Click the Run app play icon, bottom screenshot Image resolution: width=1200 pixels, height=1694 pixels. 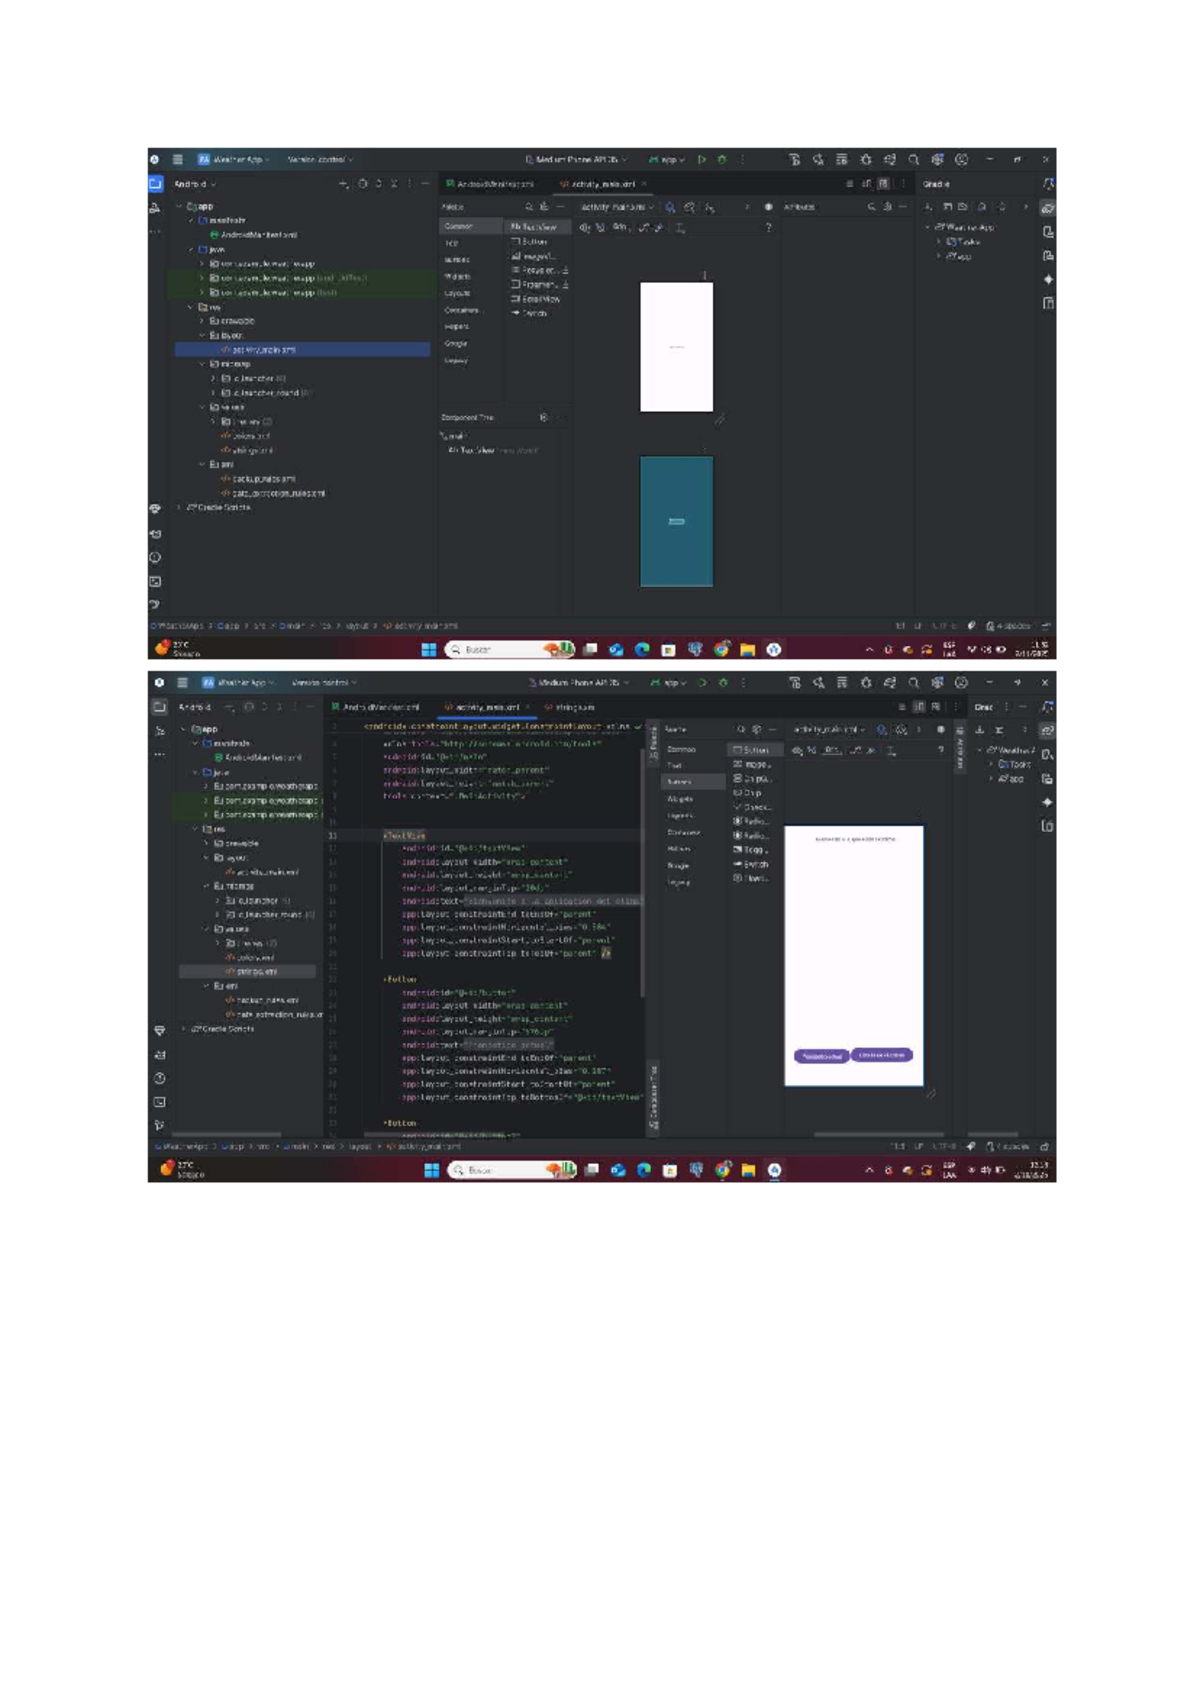pyautogui.click(x=703, y=682)
